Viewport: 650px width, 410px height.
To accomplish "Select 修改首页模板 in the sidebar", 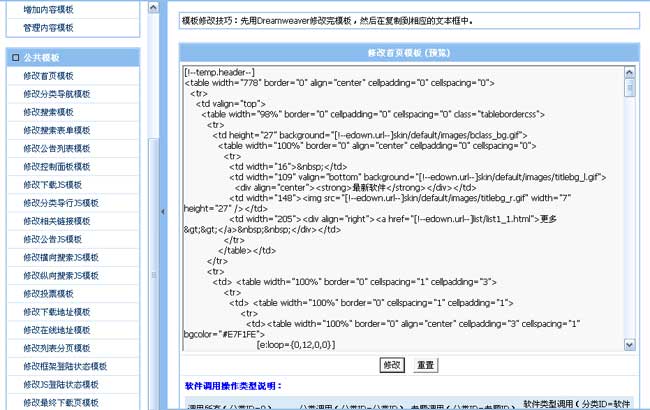I will tap(48, 76).
